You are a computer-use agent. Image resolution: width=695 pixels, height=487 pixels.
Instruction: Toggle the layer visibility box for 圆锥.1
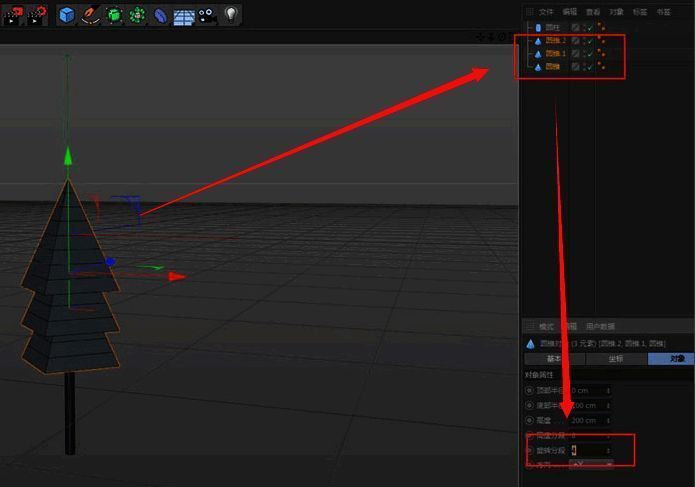[x=576, y=54]
